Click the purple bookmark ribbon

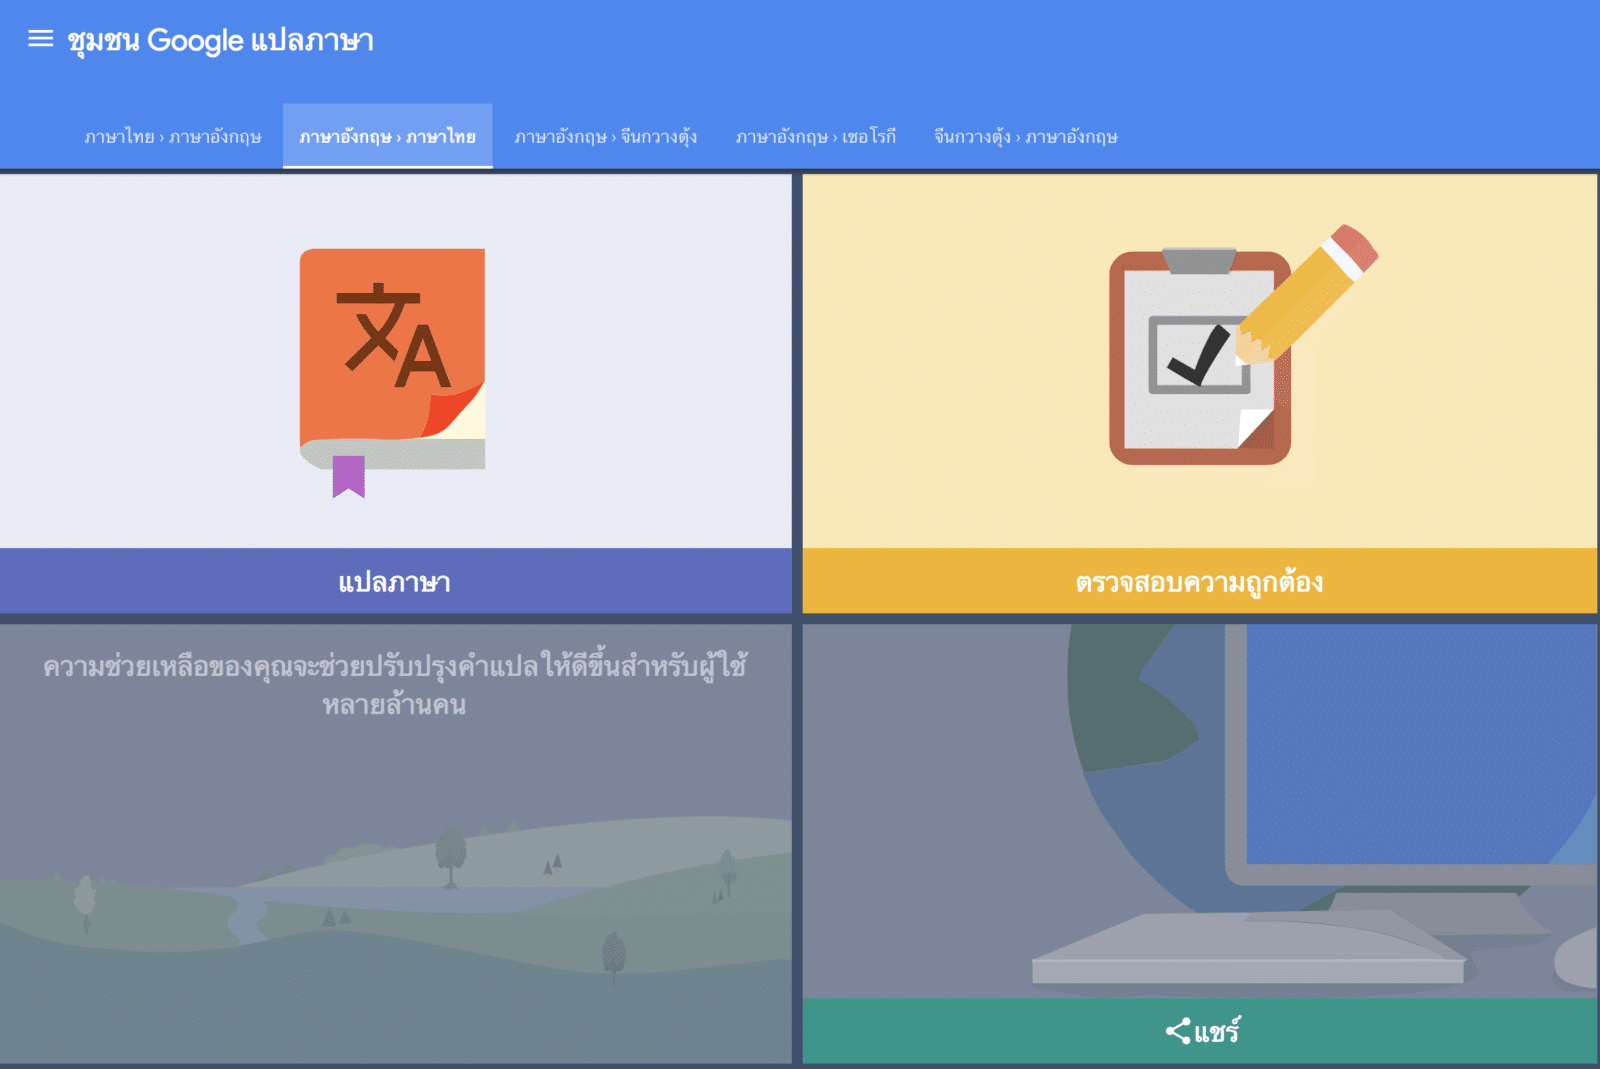(348, 476)
